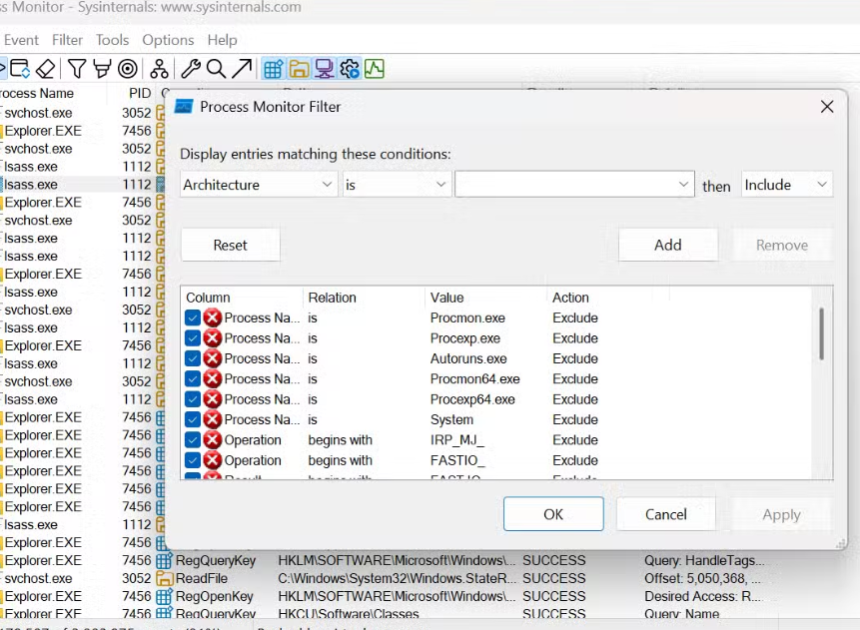Image resolution: width=860 pixels, height=630 pixels.
Task: Uncheck the Procmon.exe filter checkbox
Action: tap(193, 318)
